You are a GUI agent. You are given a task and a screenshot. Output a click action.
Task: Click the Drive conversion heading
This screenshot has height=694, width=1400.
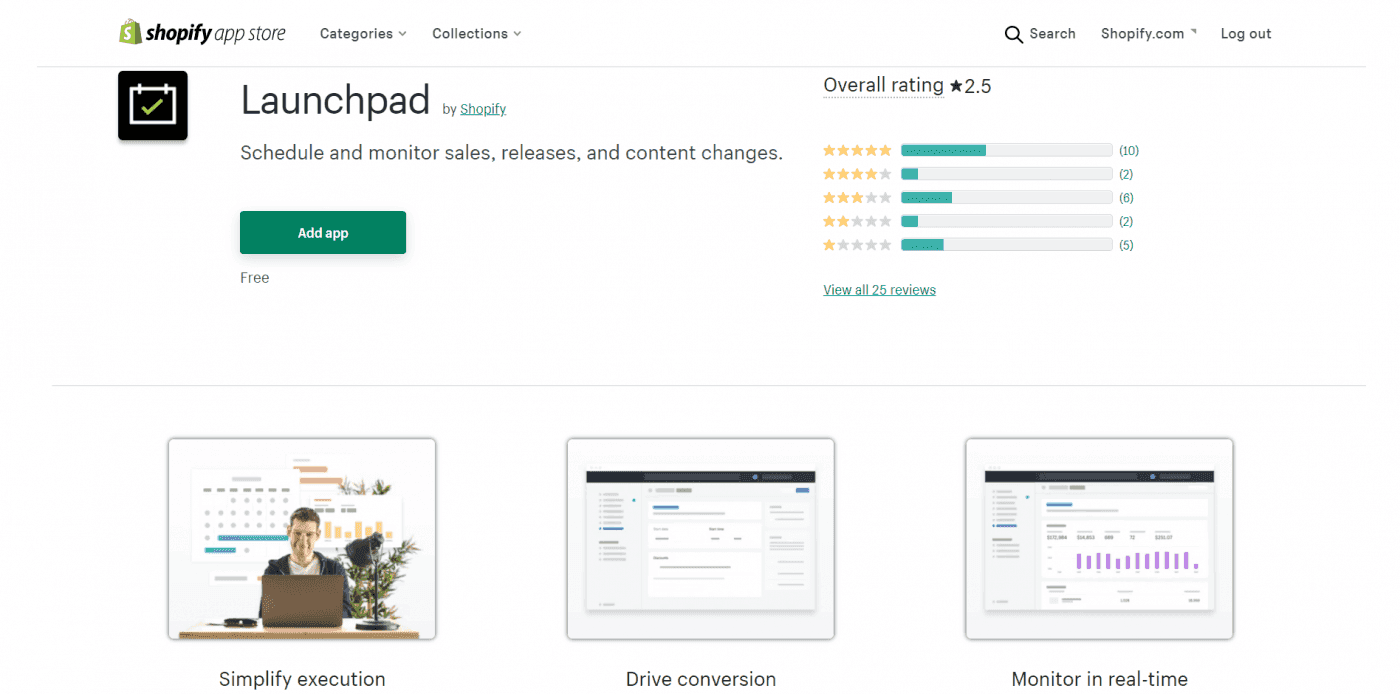click(x=700, y=679)
